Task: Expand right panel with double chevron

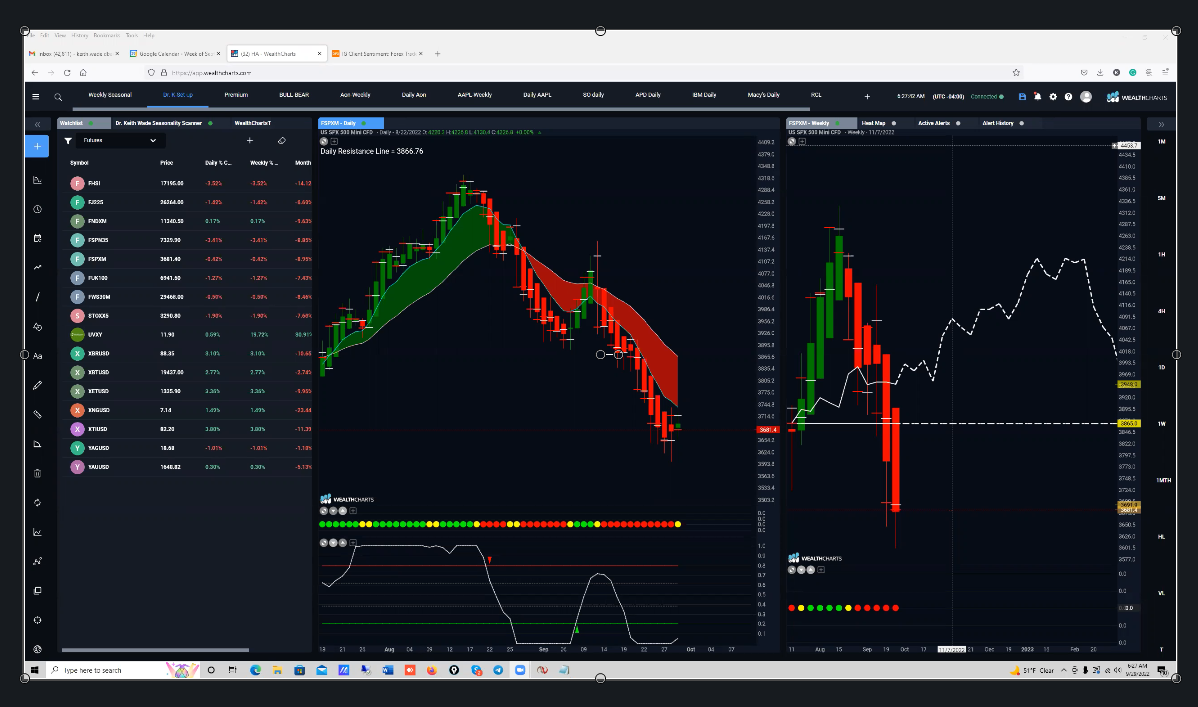Action: click(1161, 124)
